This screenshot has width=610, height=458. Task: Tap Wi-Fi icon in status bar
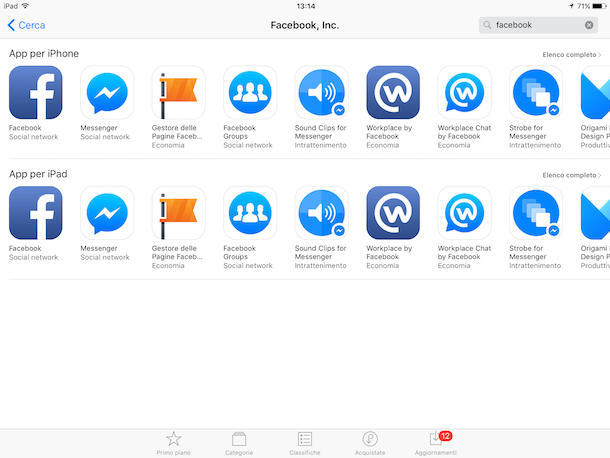click(x=25, y=6)
